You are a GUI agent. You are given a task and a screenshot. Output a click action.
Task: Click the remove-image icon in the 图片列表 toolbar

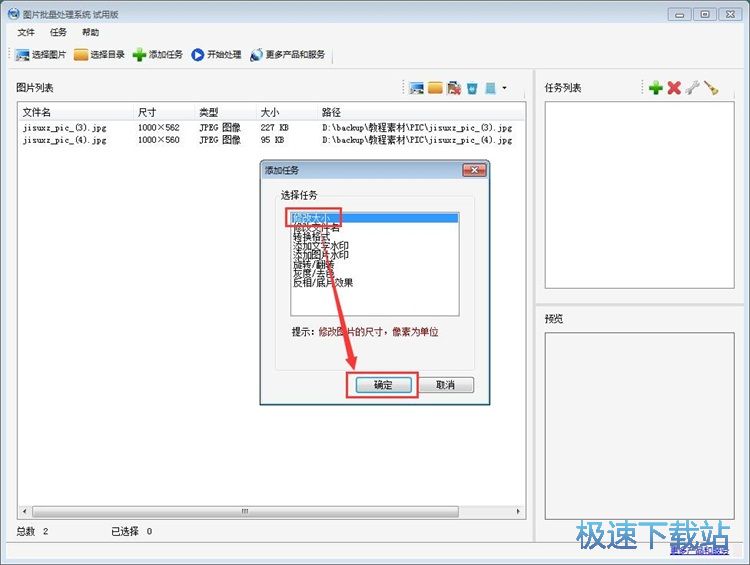pos(453,88)
